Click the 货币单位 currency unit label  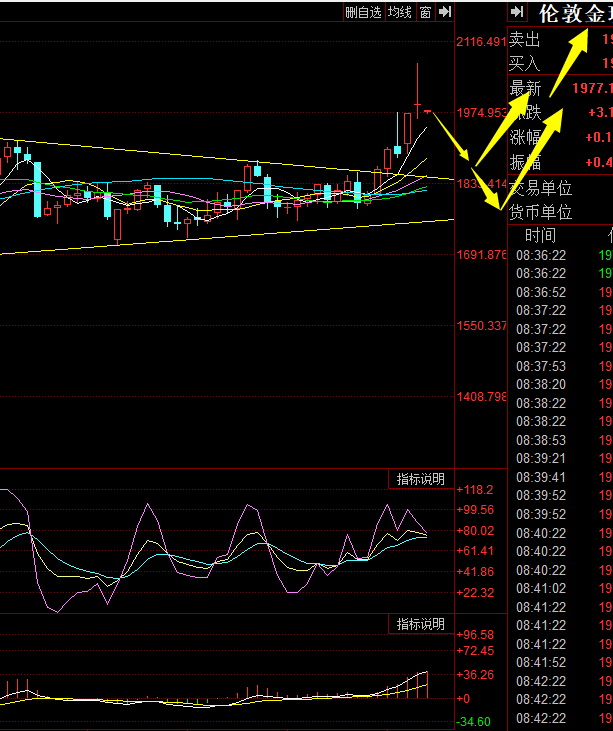tap(541, 212)
